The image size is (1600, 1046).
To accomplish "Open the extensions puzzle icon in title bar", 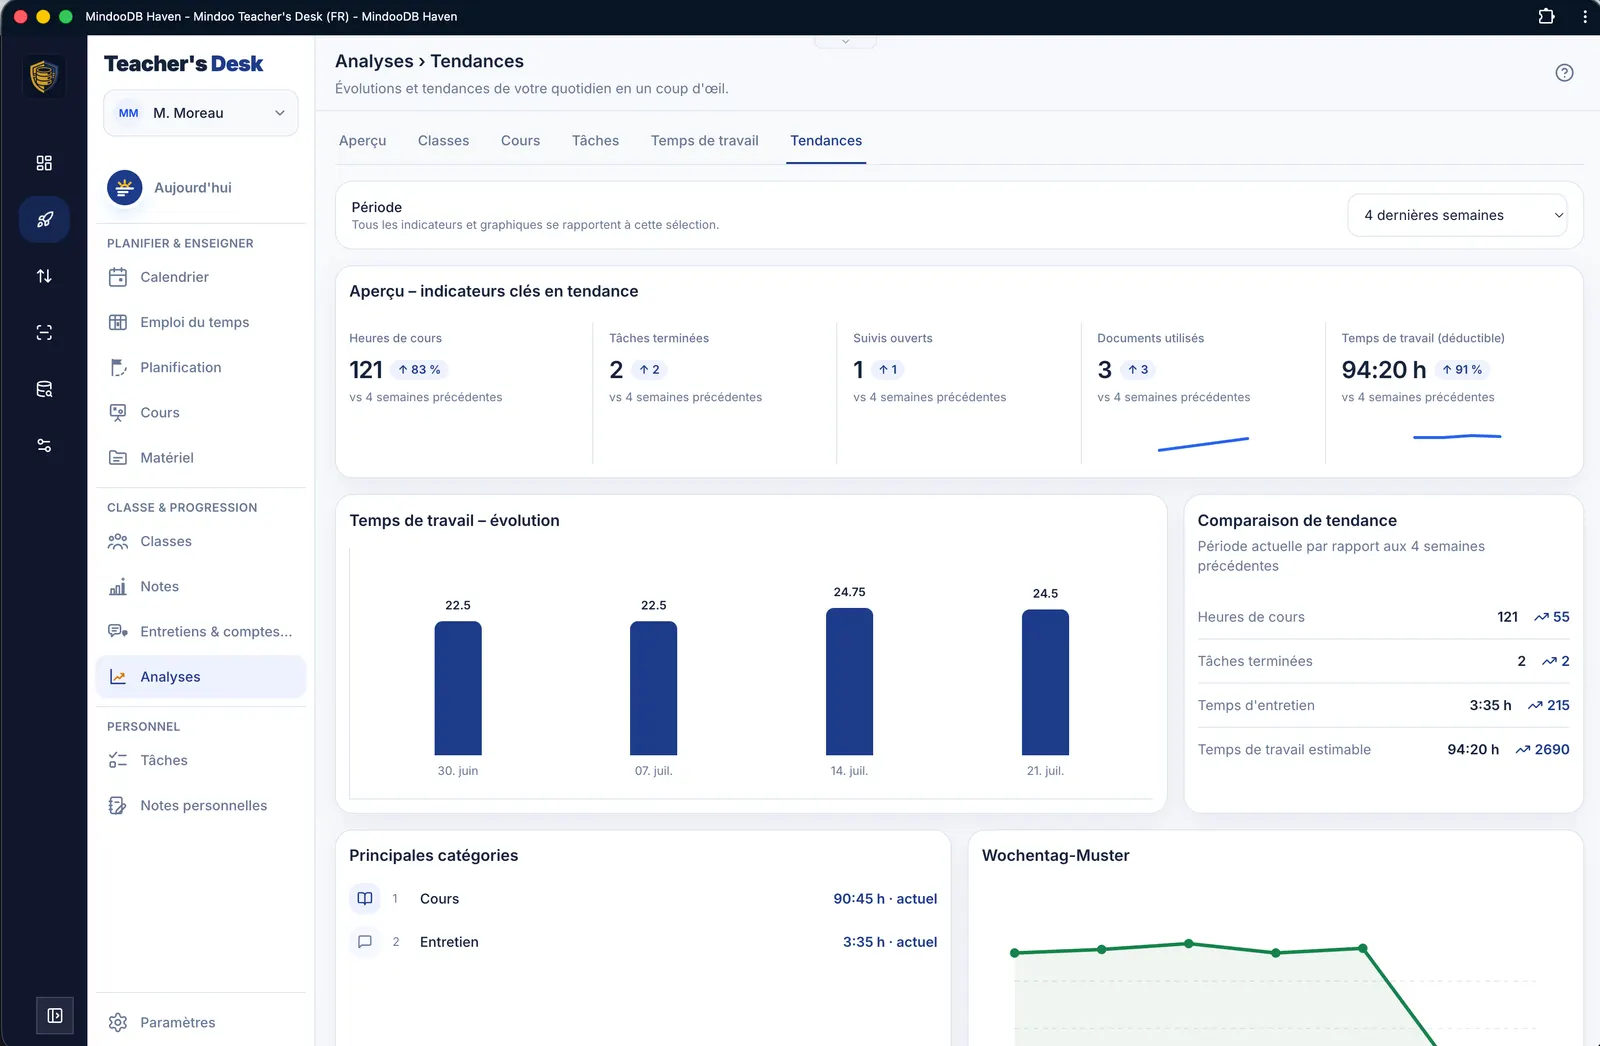I will click(1546, 16).
